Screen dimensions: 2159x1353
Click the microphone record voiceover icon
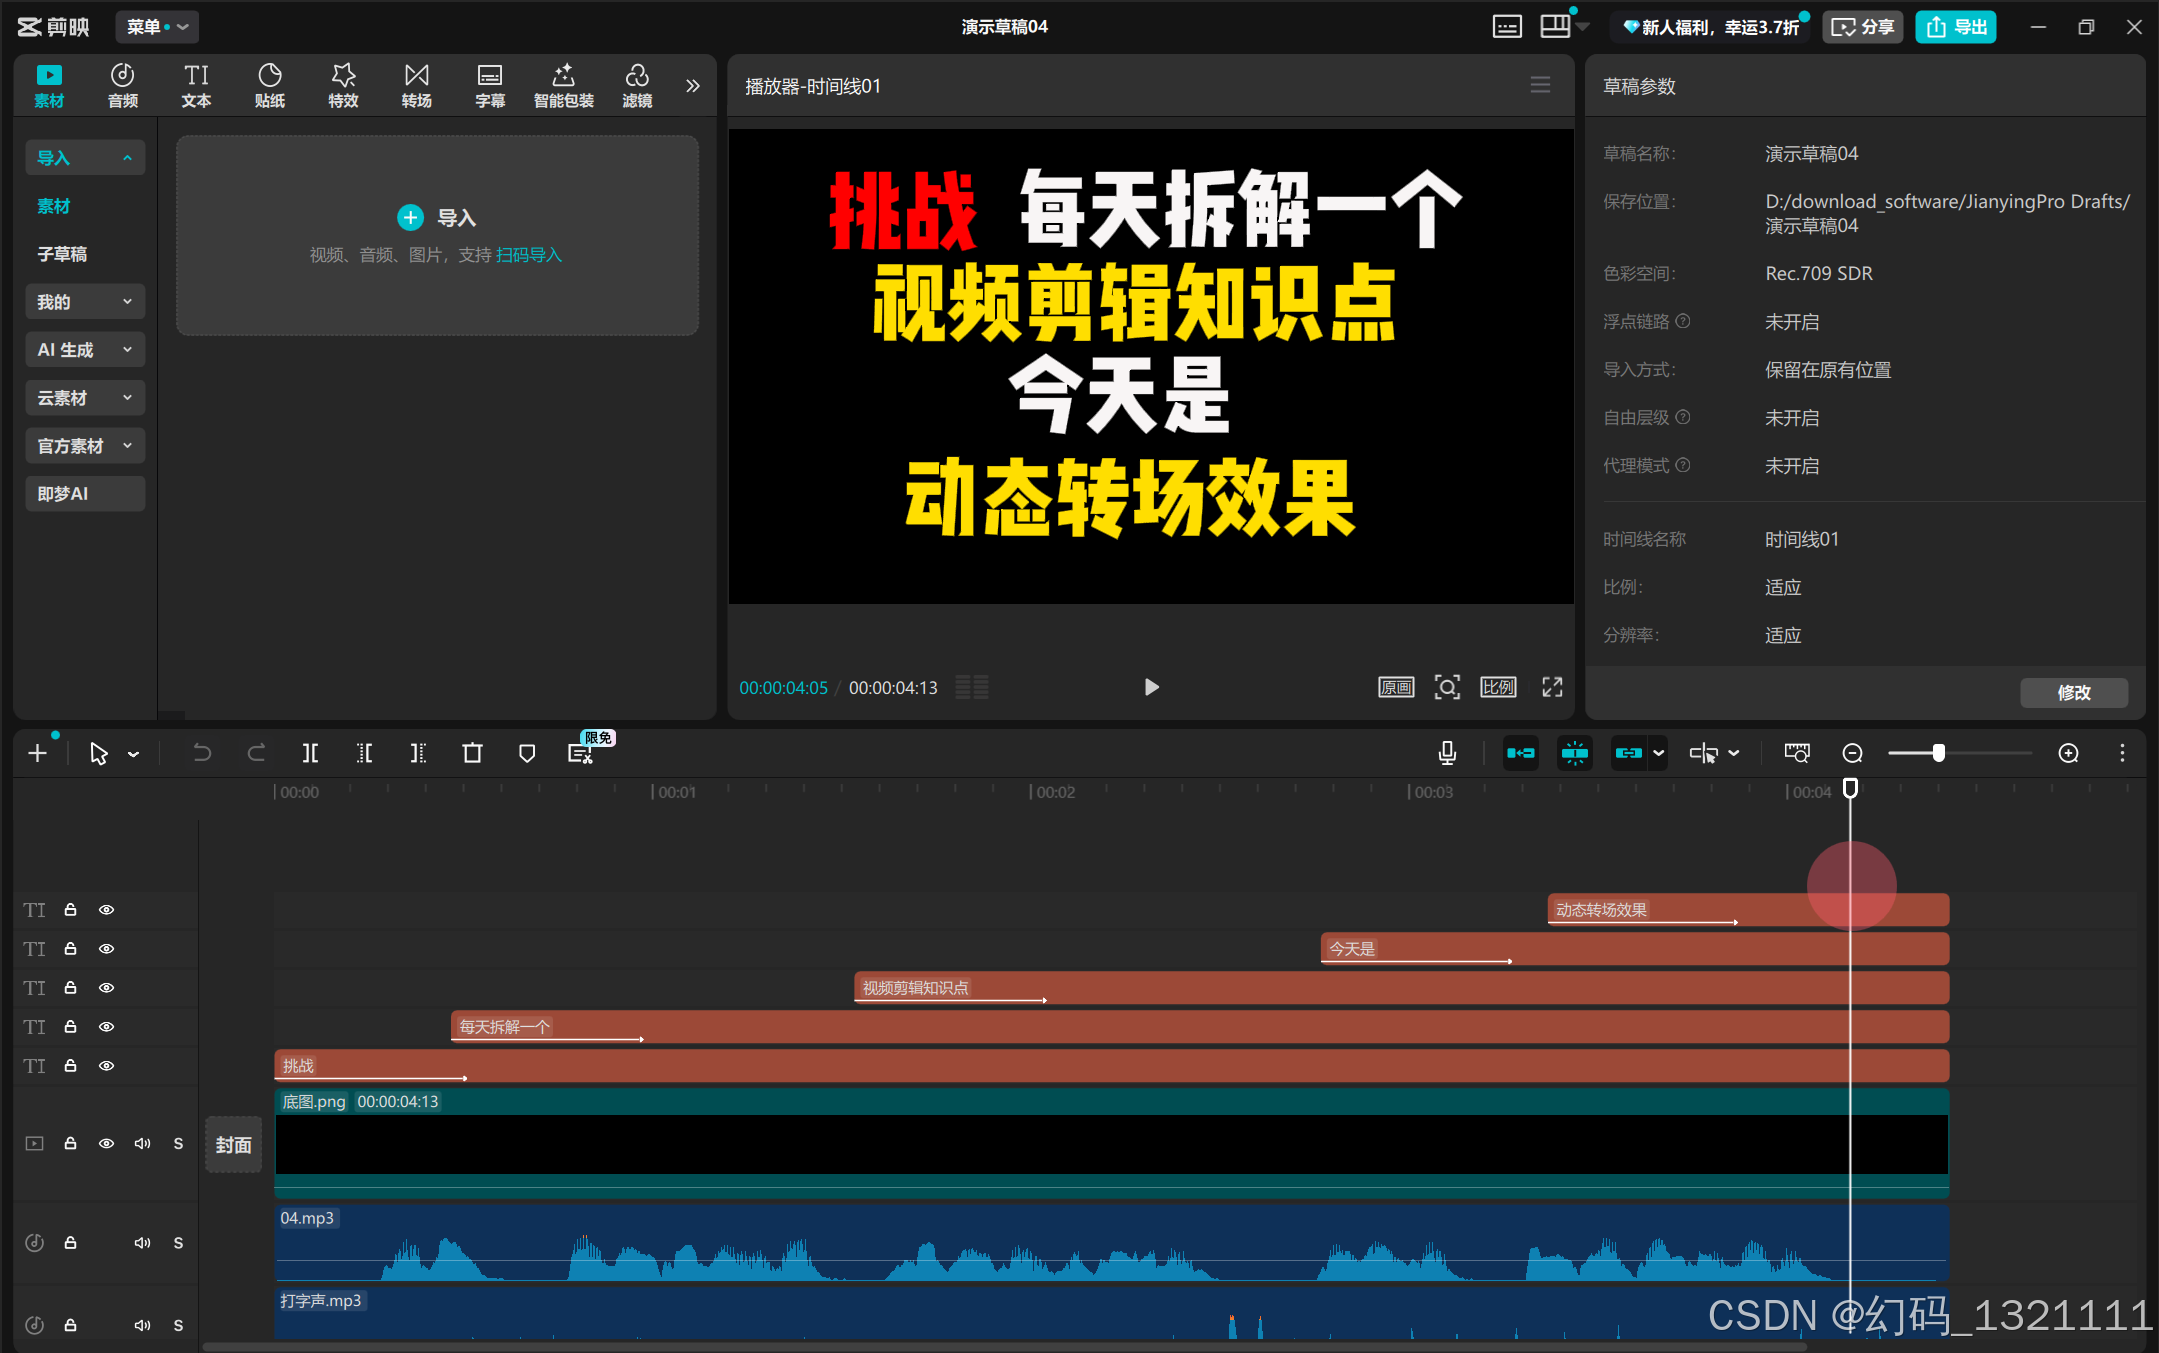(x=1446, y=753)
